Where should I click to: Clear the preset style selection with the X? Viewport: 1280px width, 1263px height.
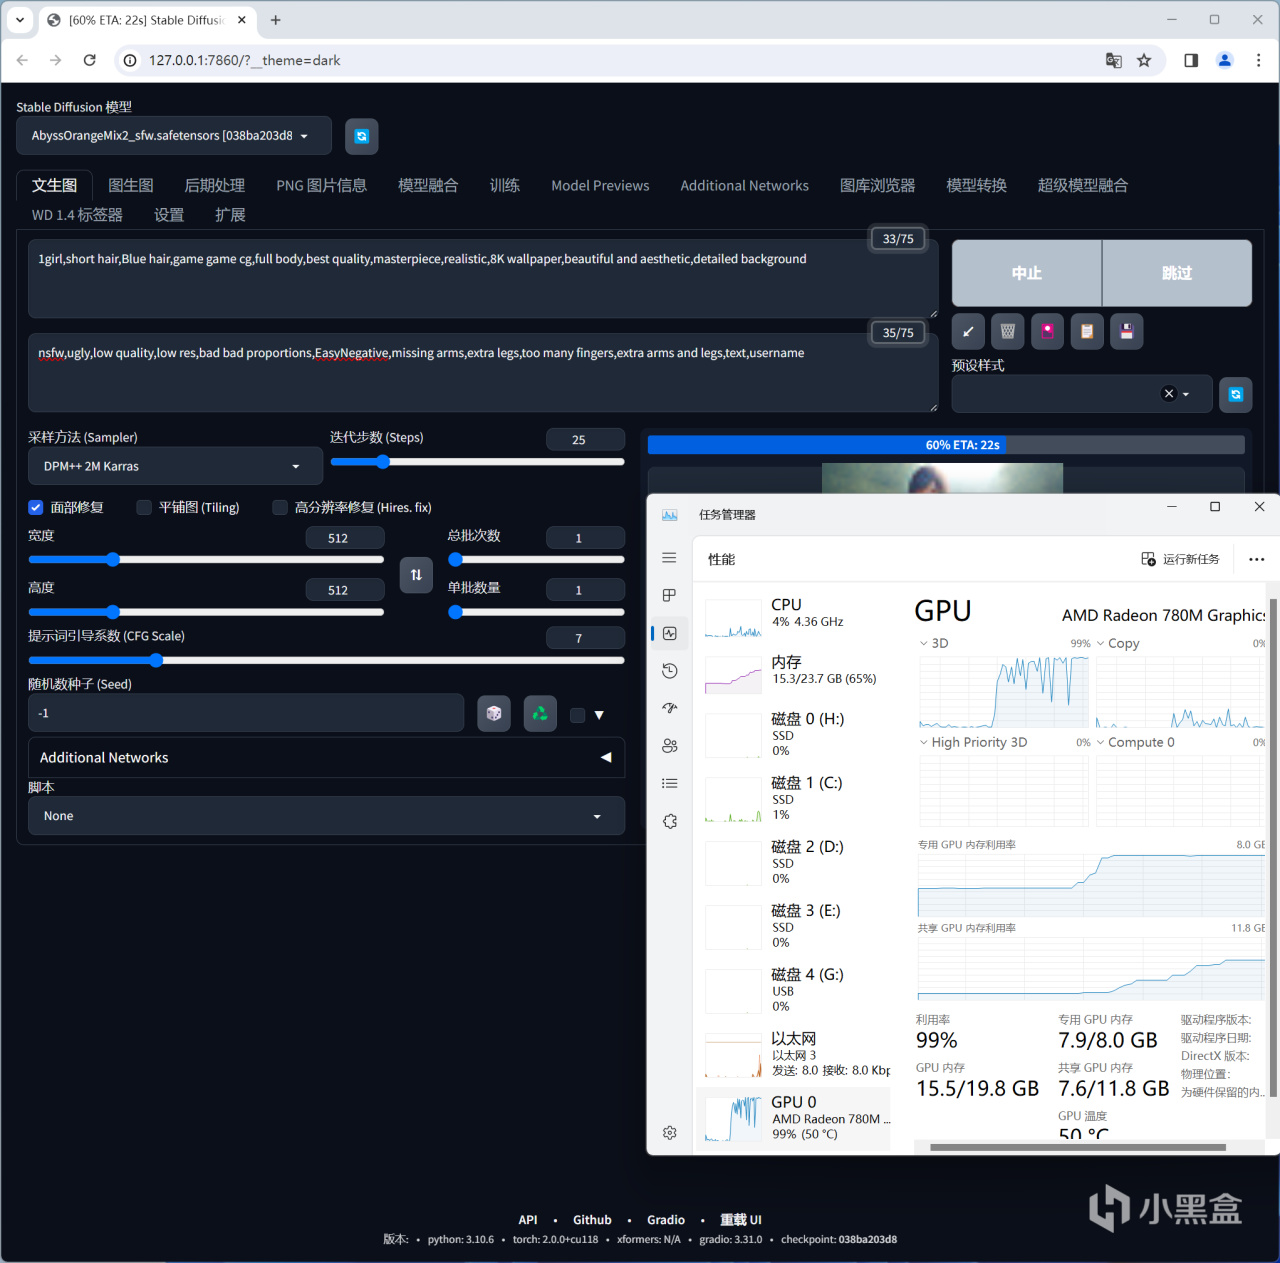pos(1169,394)
